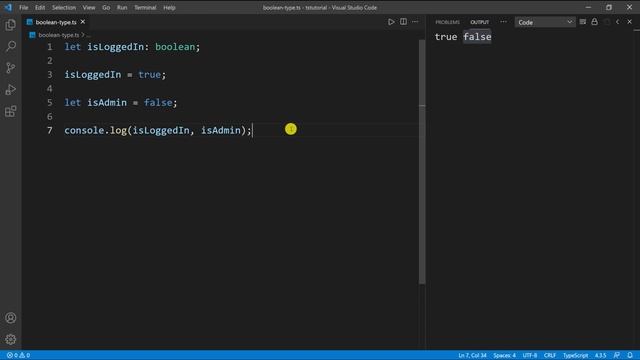This screenshot has width=640, height=360.
Task: Click 'true' value on line 3
Action: pos(149,75)
